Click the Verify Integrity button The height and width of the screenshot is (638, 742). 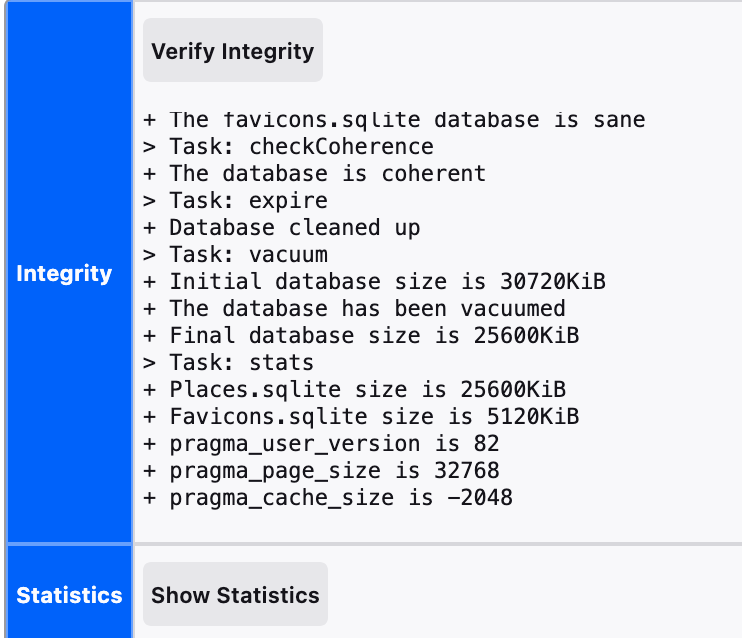[232, 51]
